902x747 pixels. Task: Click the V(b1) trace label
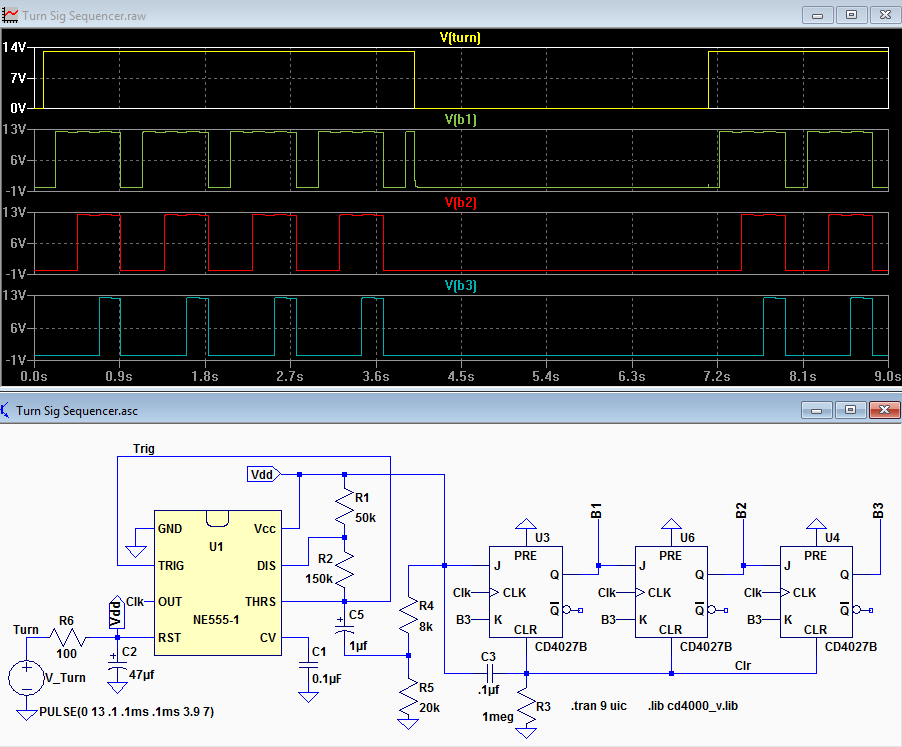(461, 120)
